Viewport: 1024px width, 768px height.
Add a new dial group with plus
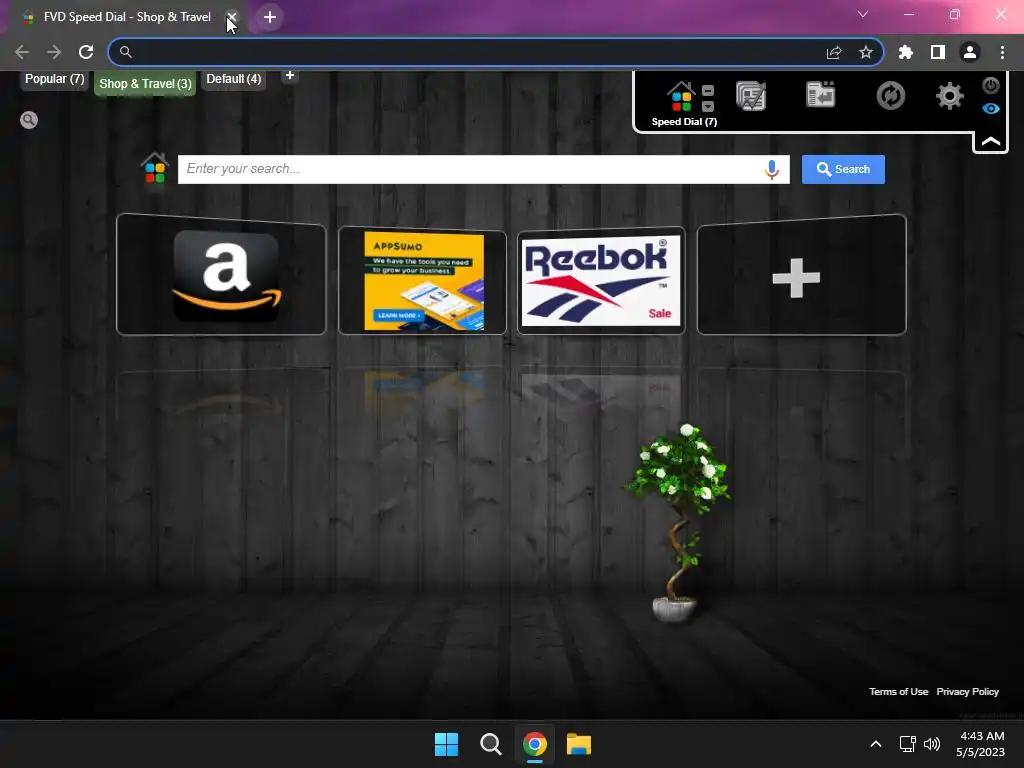(290, 76)
